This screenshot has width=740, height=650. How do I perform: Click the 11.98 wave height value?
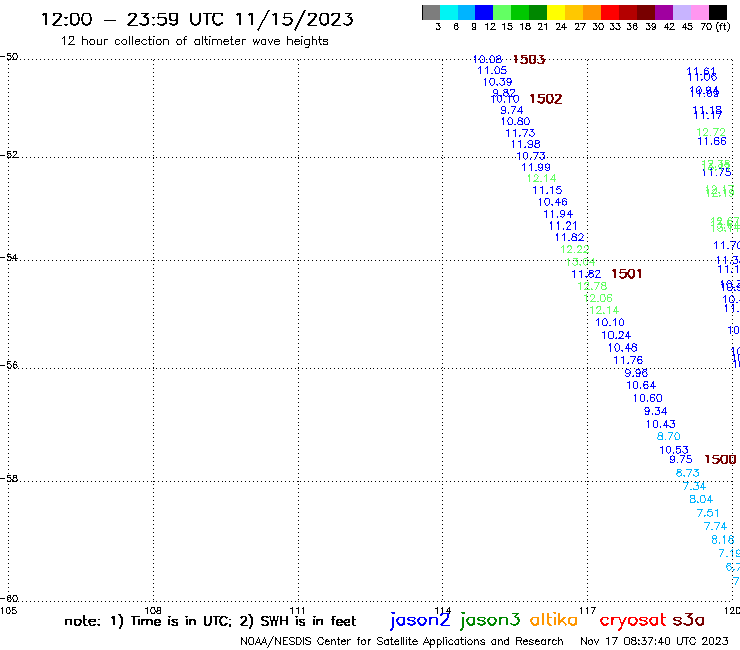click(526, 144)
